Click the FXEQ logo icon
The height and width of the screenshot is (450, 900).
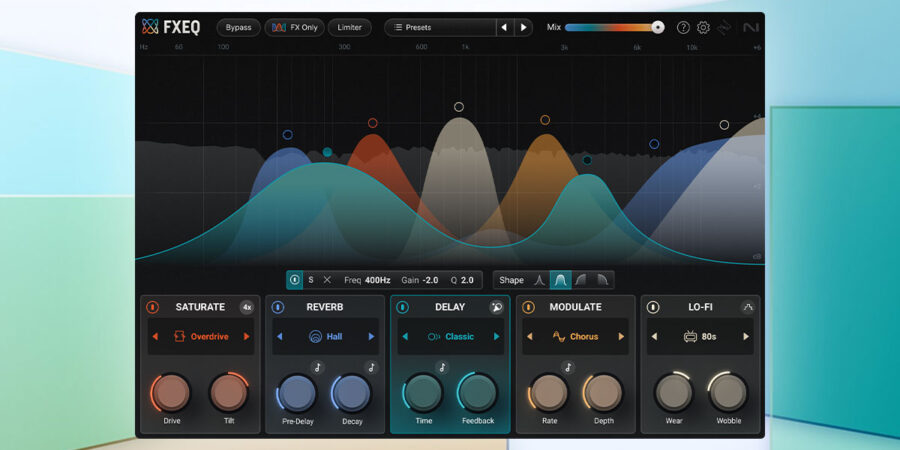(x=150, y=26)
